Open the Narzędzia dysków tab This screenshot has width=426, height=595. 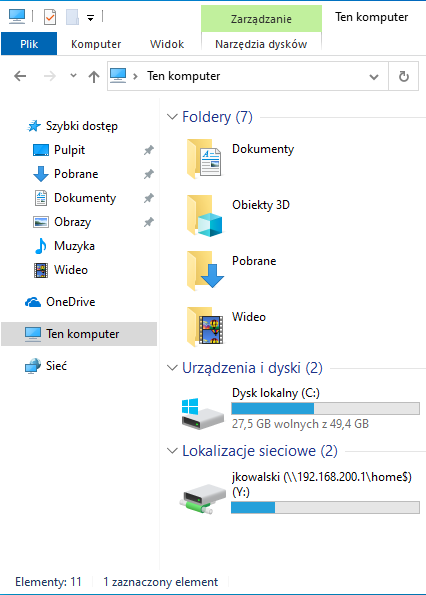(x=261, y=44)
